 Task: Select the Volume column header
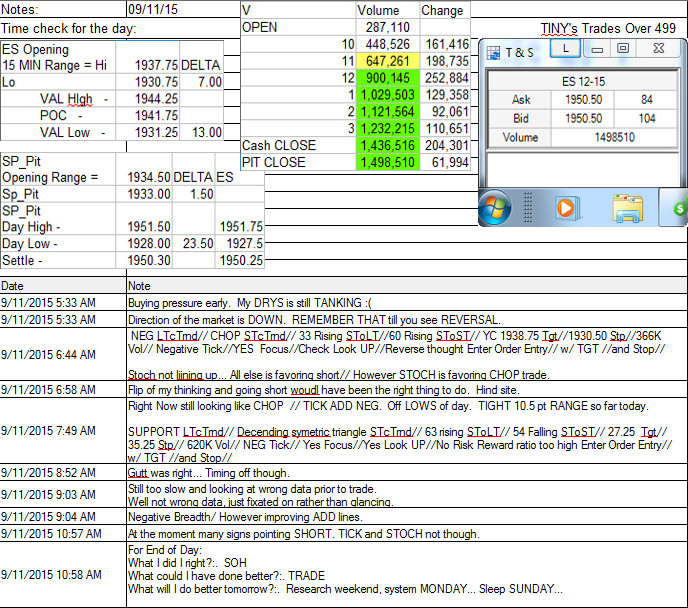tap(387, 11)
